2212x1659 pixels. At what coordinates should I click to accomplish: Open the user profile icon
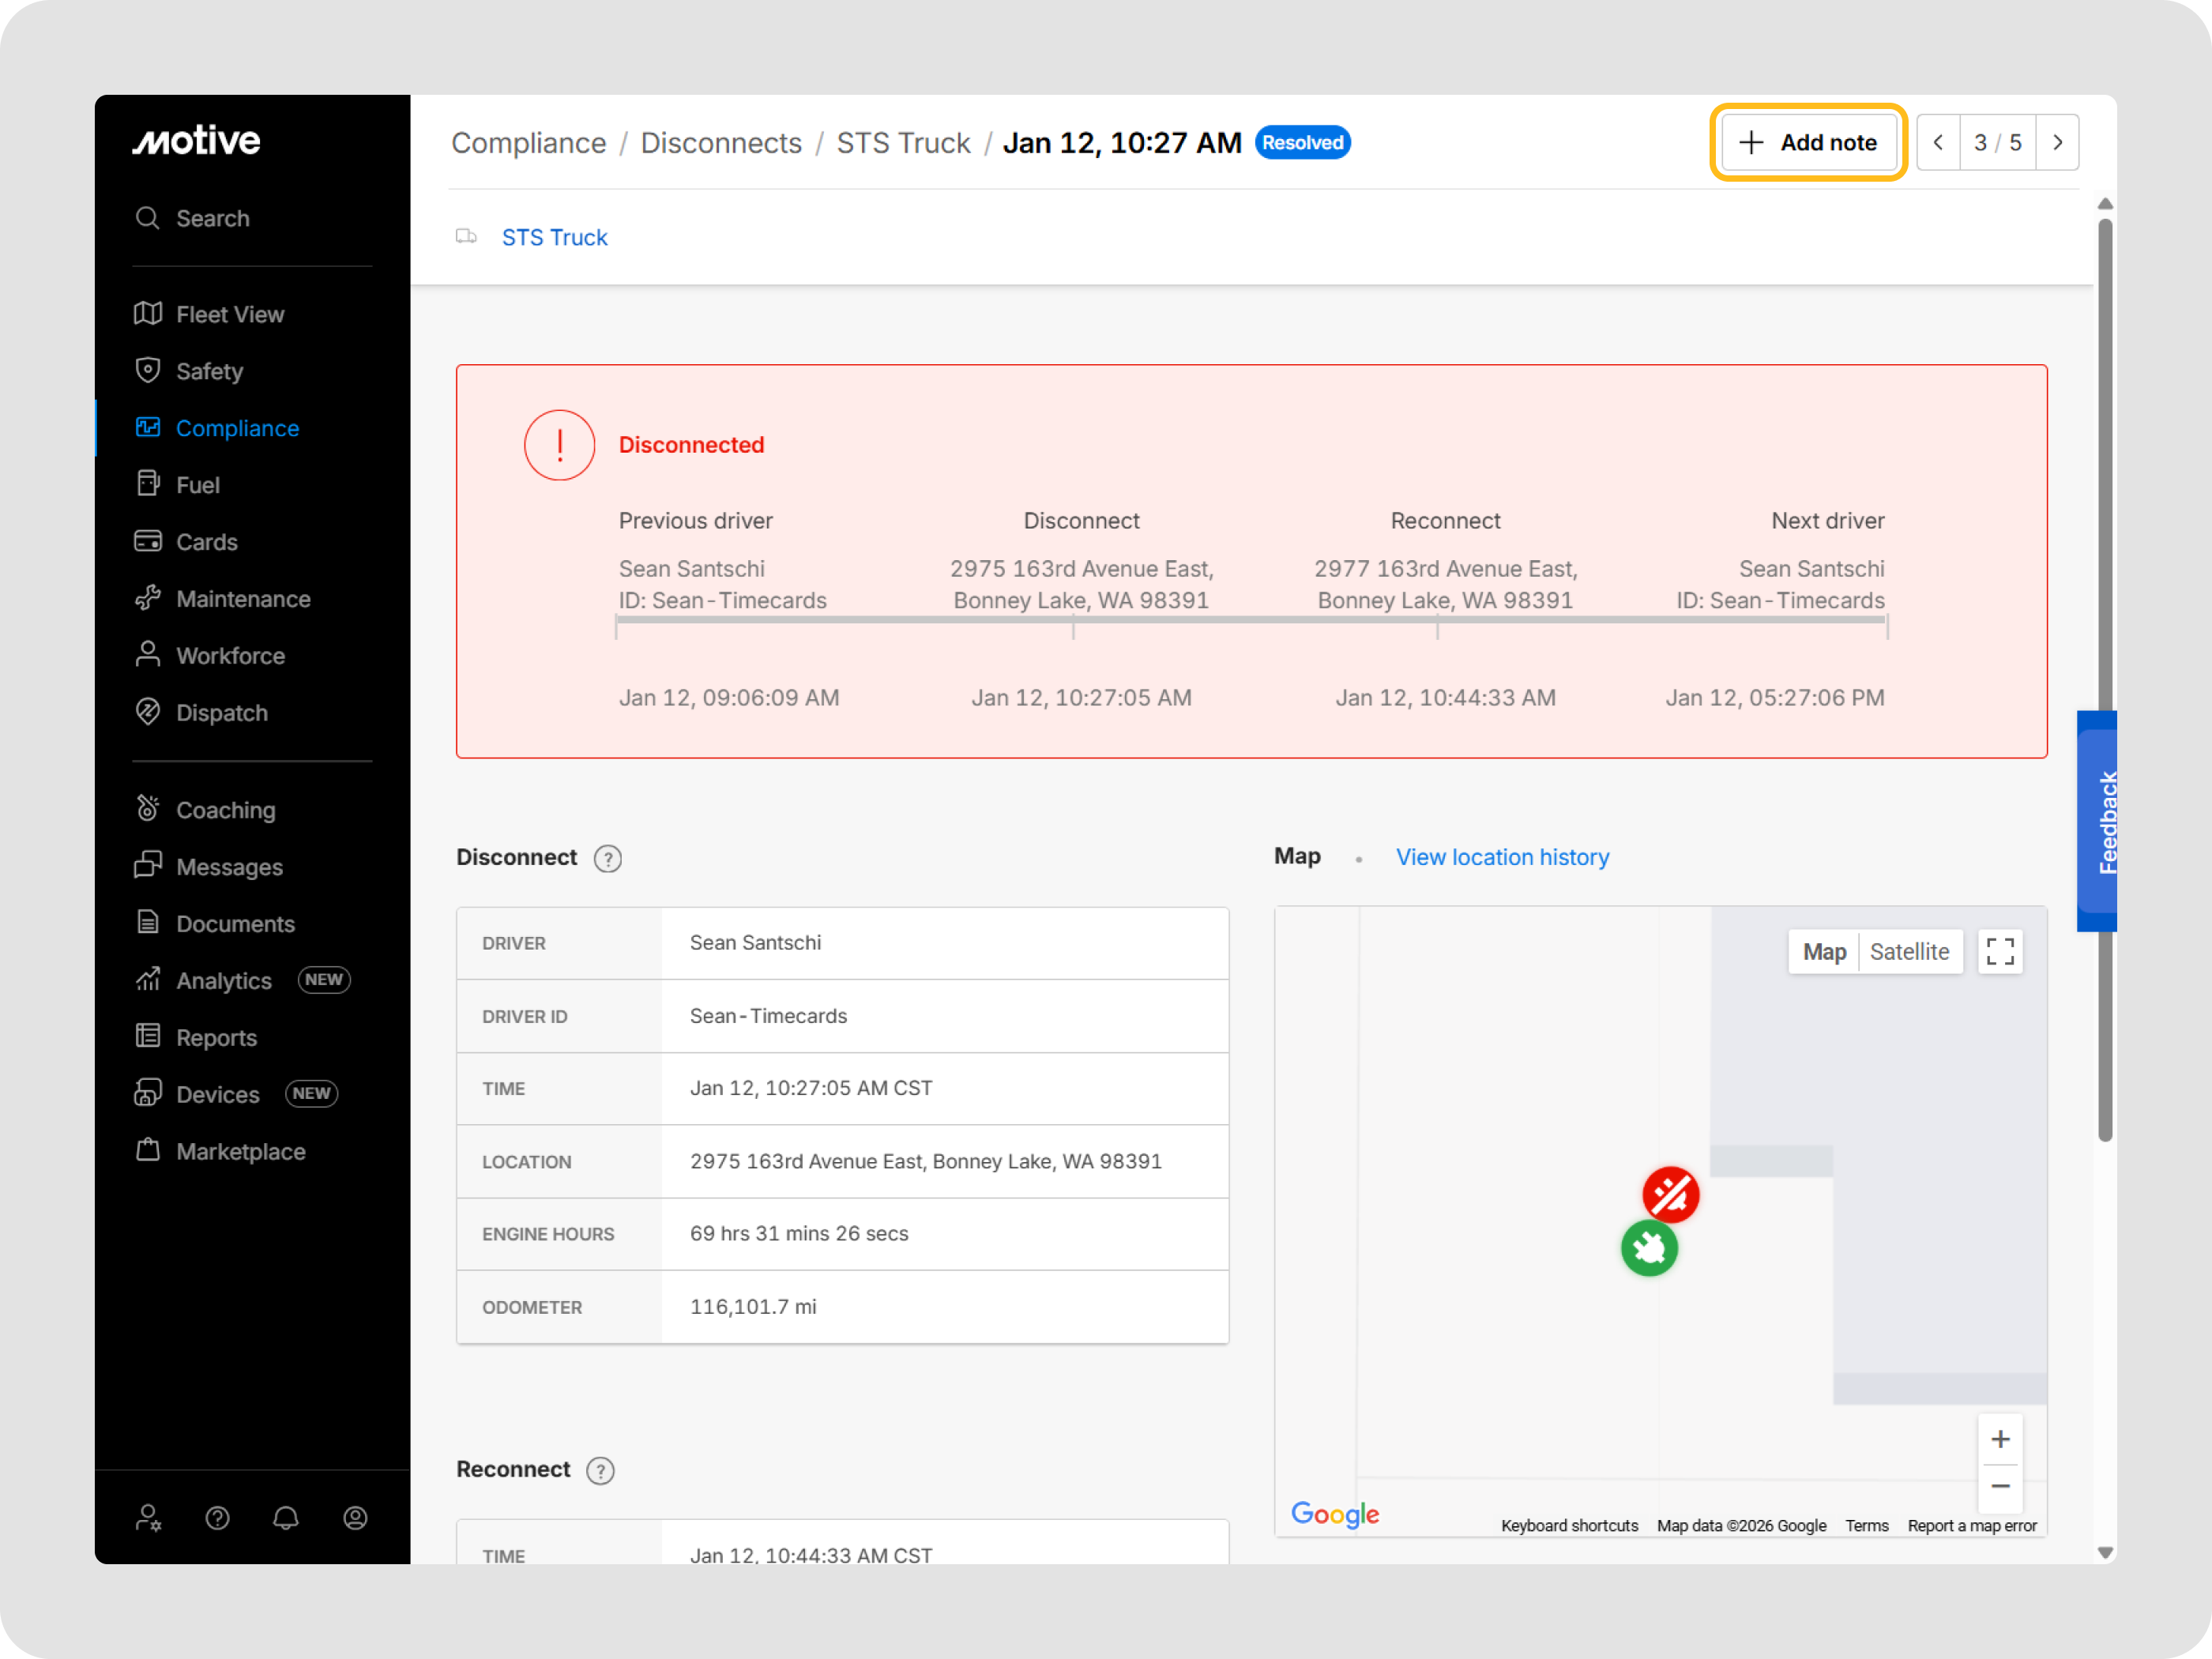(355, 1518)
